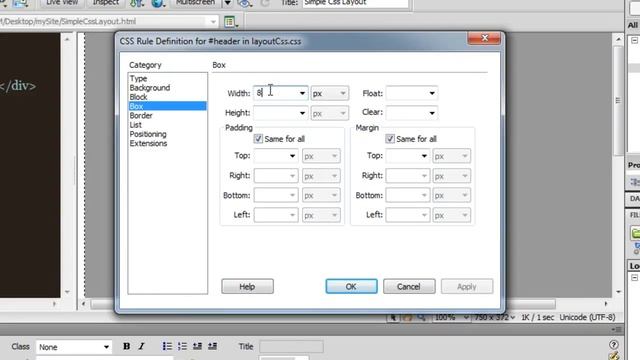Collapse the top minus box in right panel
Screen dimensions: 640x360
point(634,40)
